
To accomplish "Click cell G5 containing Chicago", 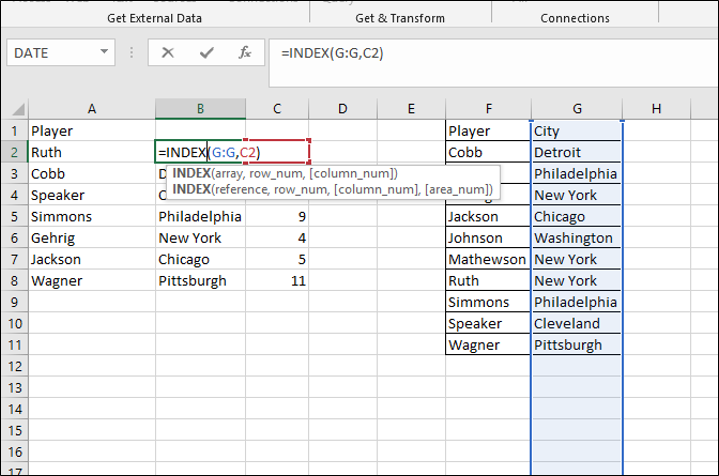I will 577,216.
